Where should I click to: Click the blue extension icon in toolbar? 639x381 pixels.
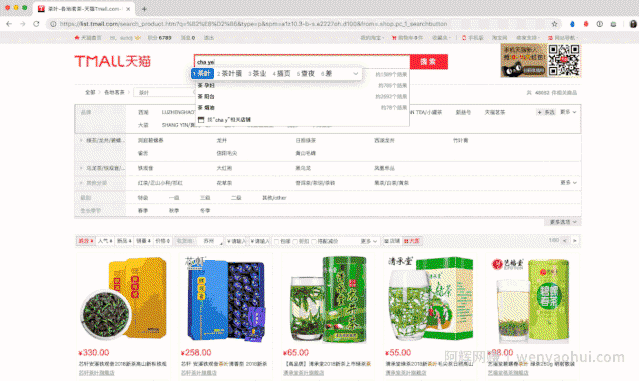point(572,24)
